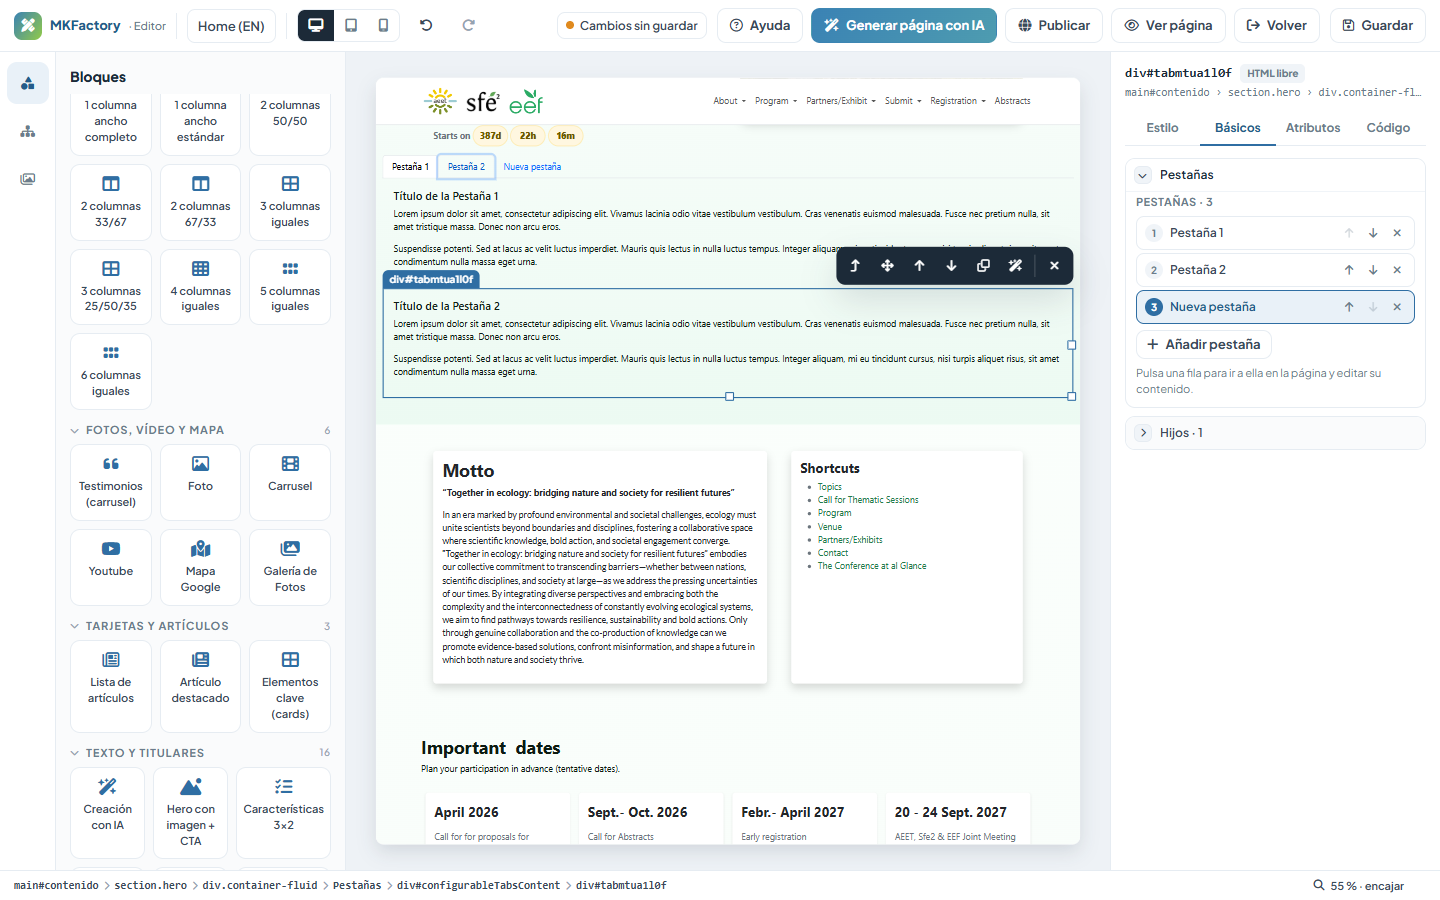Select parent element in floating toolbar
Screen dimensions: 1440x900
855,266
